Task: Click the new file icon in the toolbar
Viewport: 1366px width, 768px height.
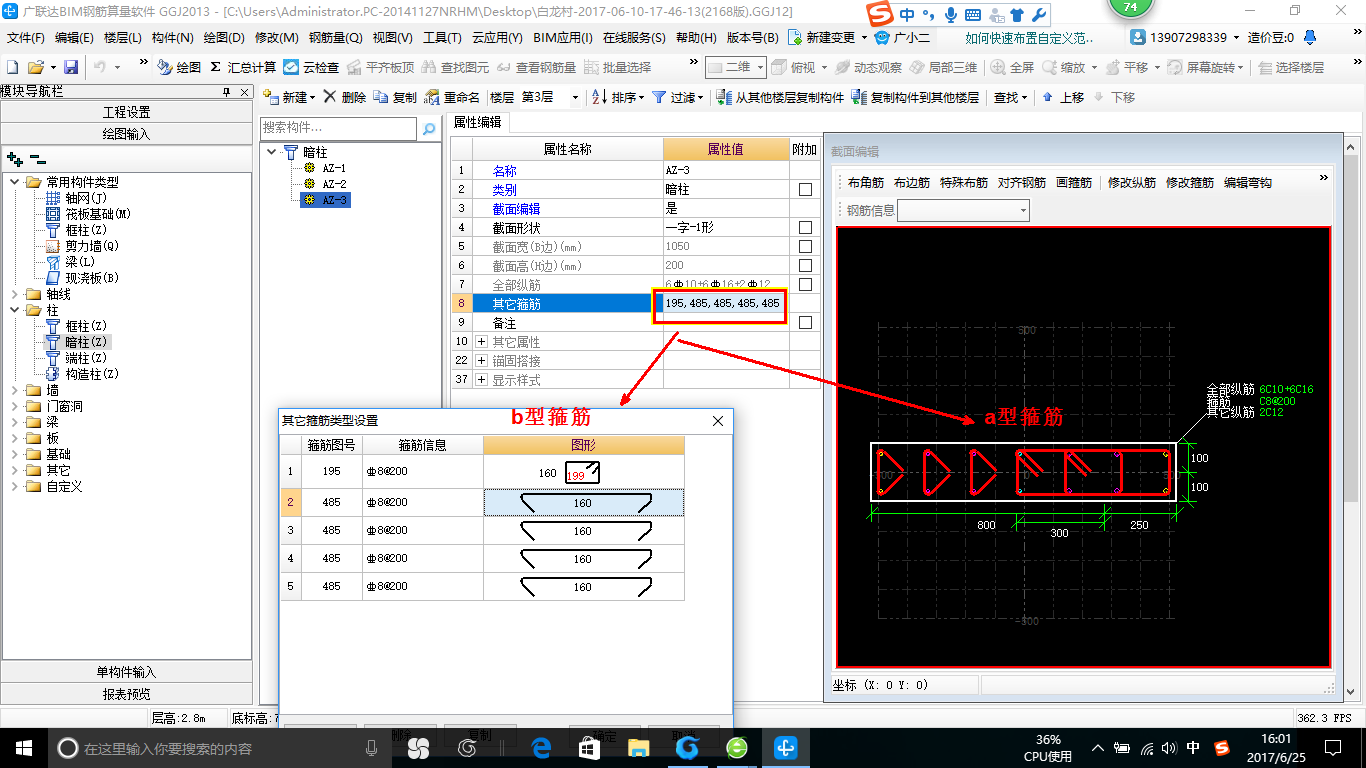Action: coord(12,67)
